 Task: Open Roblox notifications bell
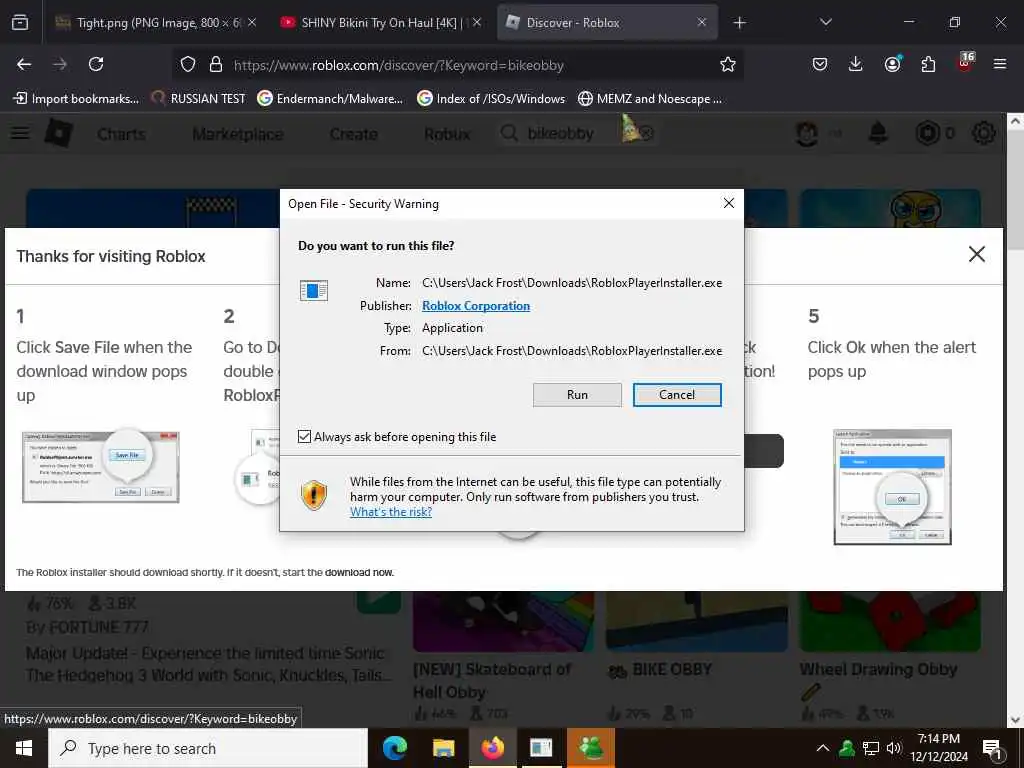(878, 133)
